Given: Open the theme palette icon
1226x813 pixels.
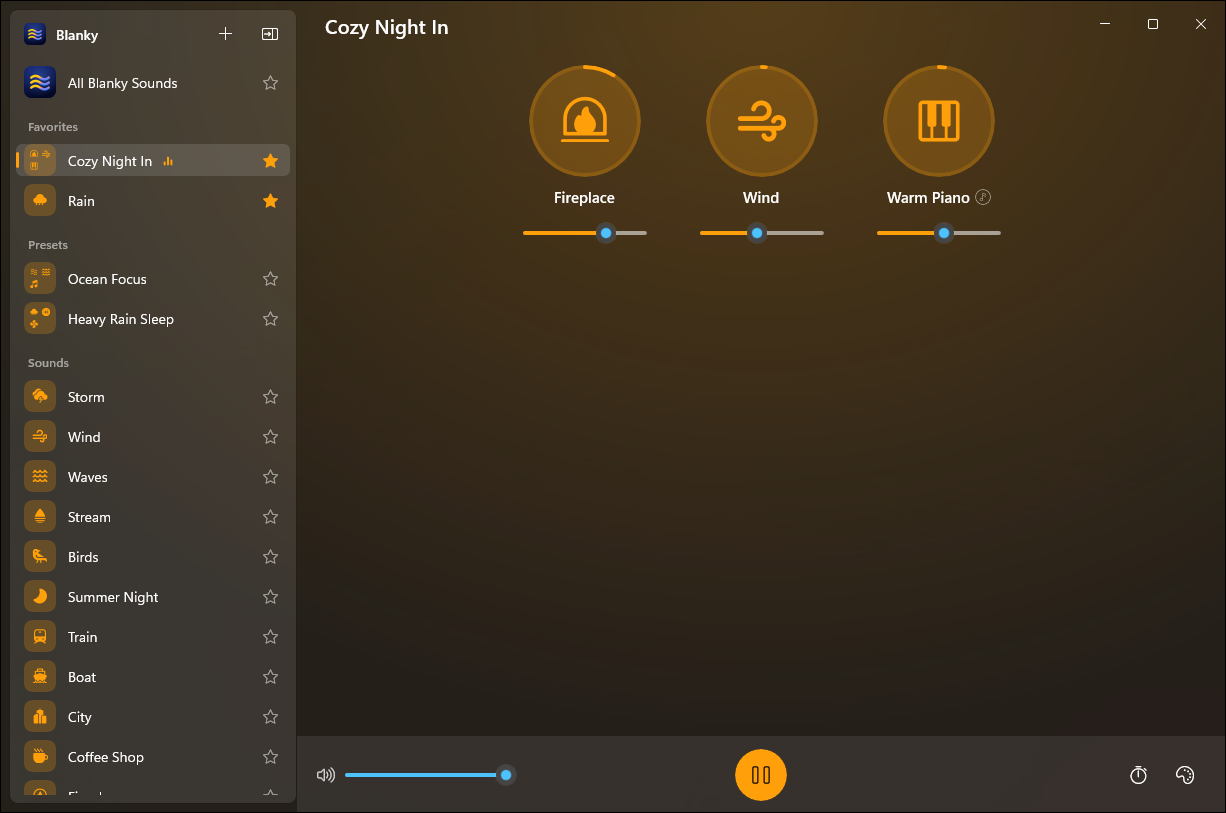Looking at the screenshot, I should click(1185, 775).
